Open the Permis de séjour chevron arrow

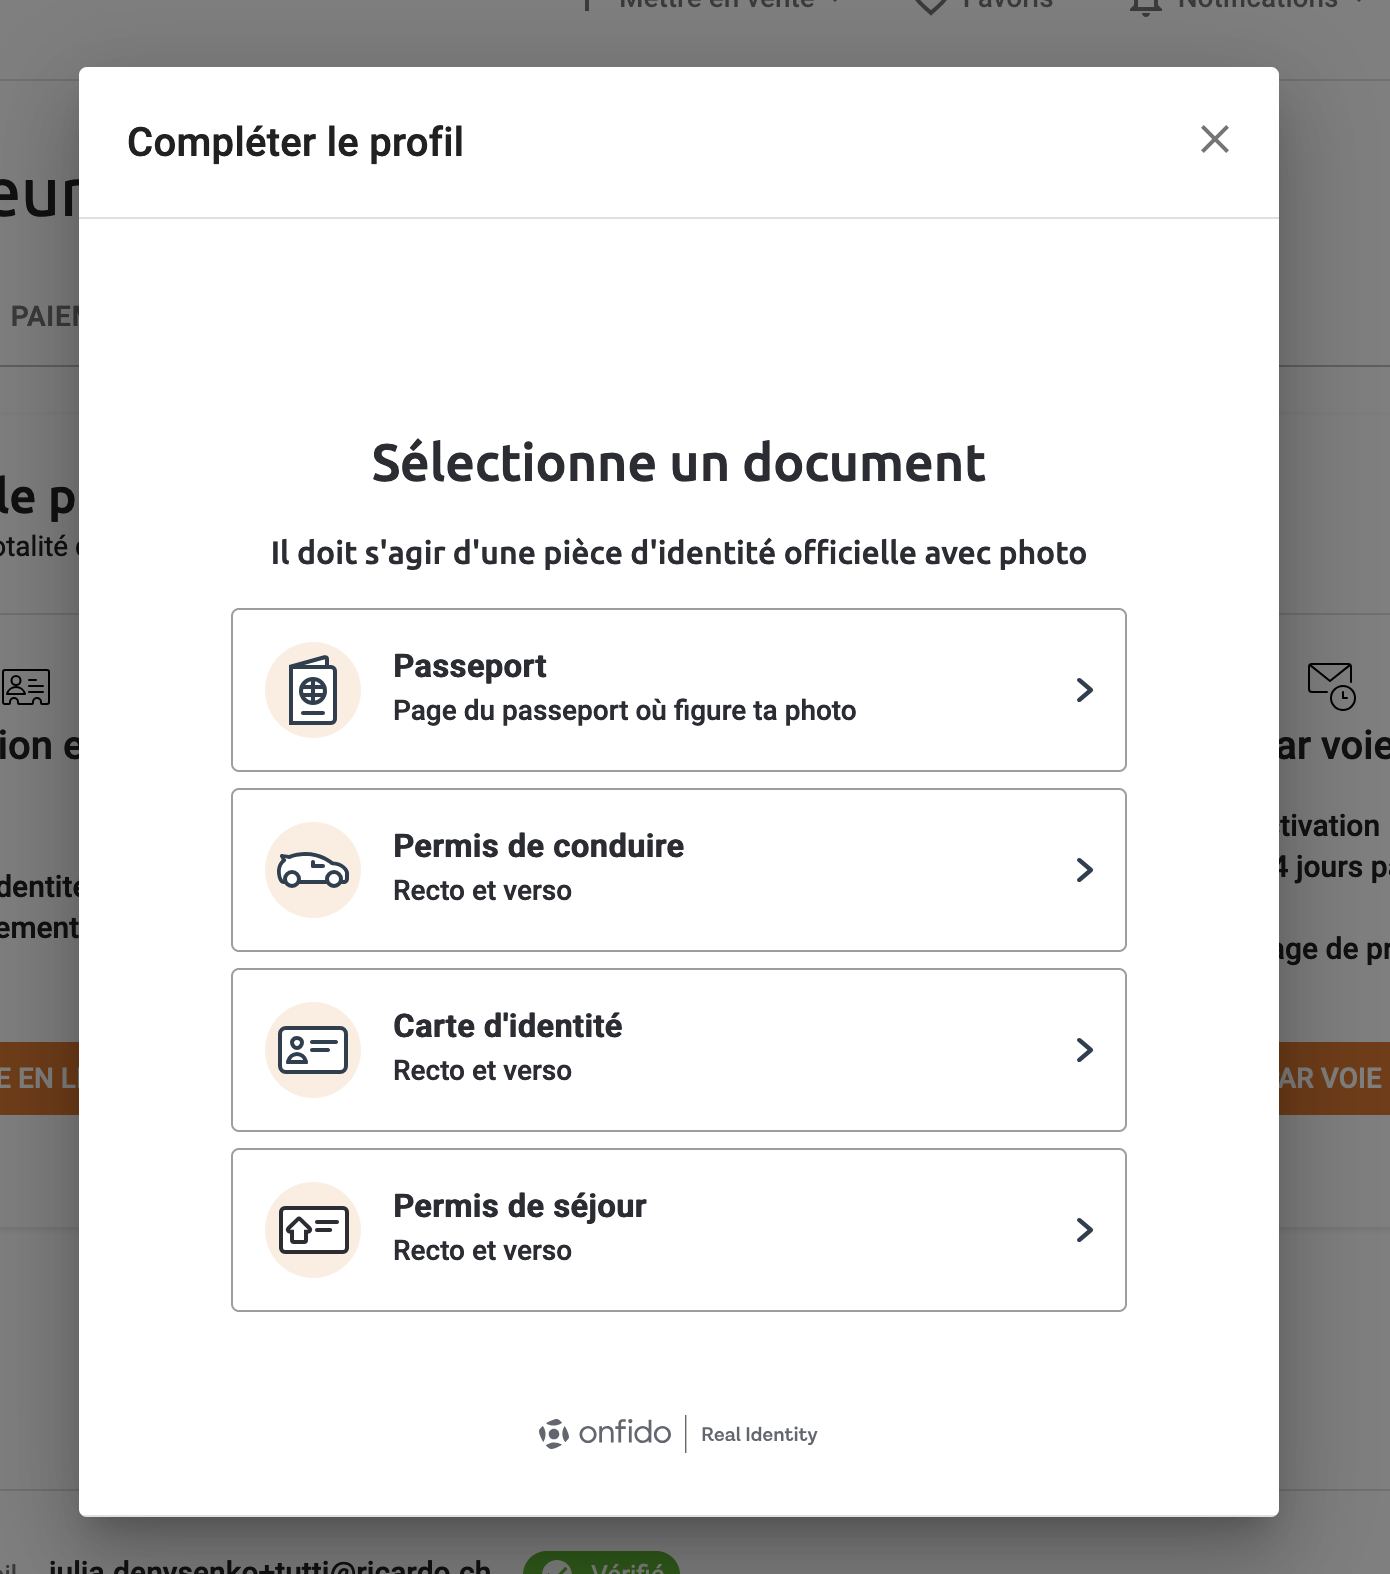pyautogui.click(x=1085, y=1230)
